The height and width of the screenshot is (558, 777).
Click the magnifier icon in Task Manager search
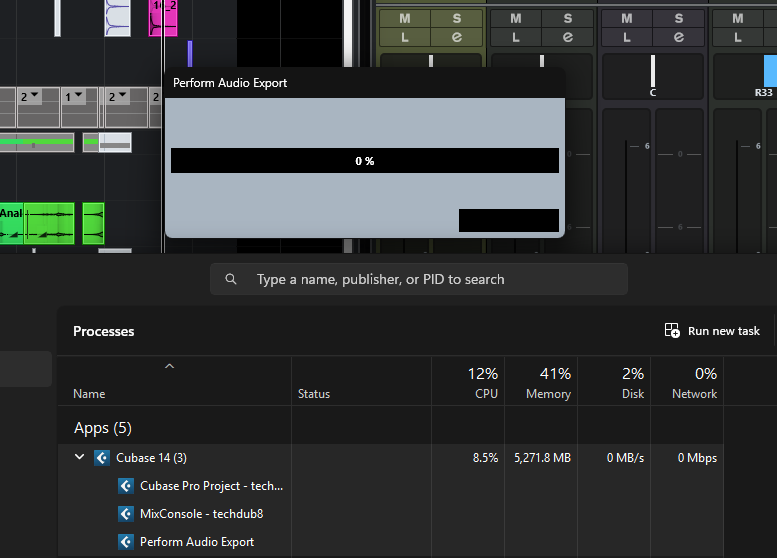click(x=231, y=279)
